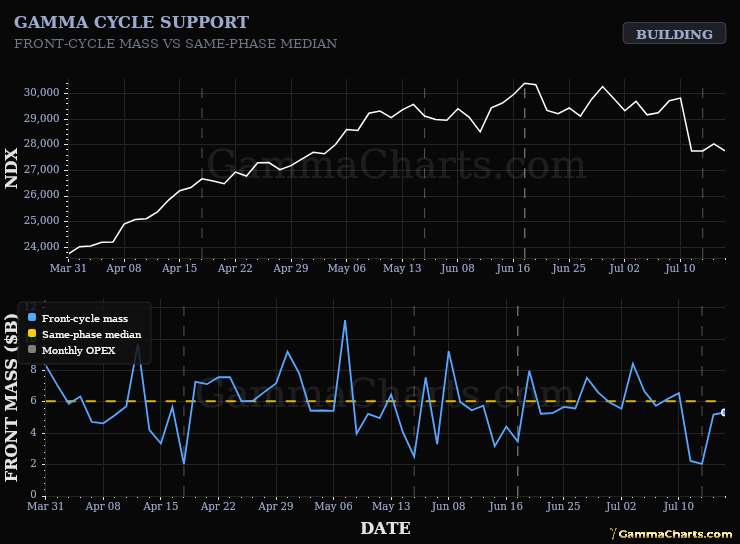This screenshot has height=544, width=740.
Task: Click the Jun 25 label on the NDX chart
Action: [x=569, y=268]
